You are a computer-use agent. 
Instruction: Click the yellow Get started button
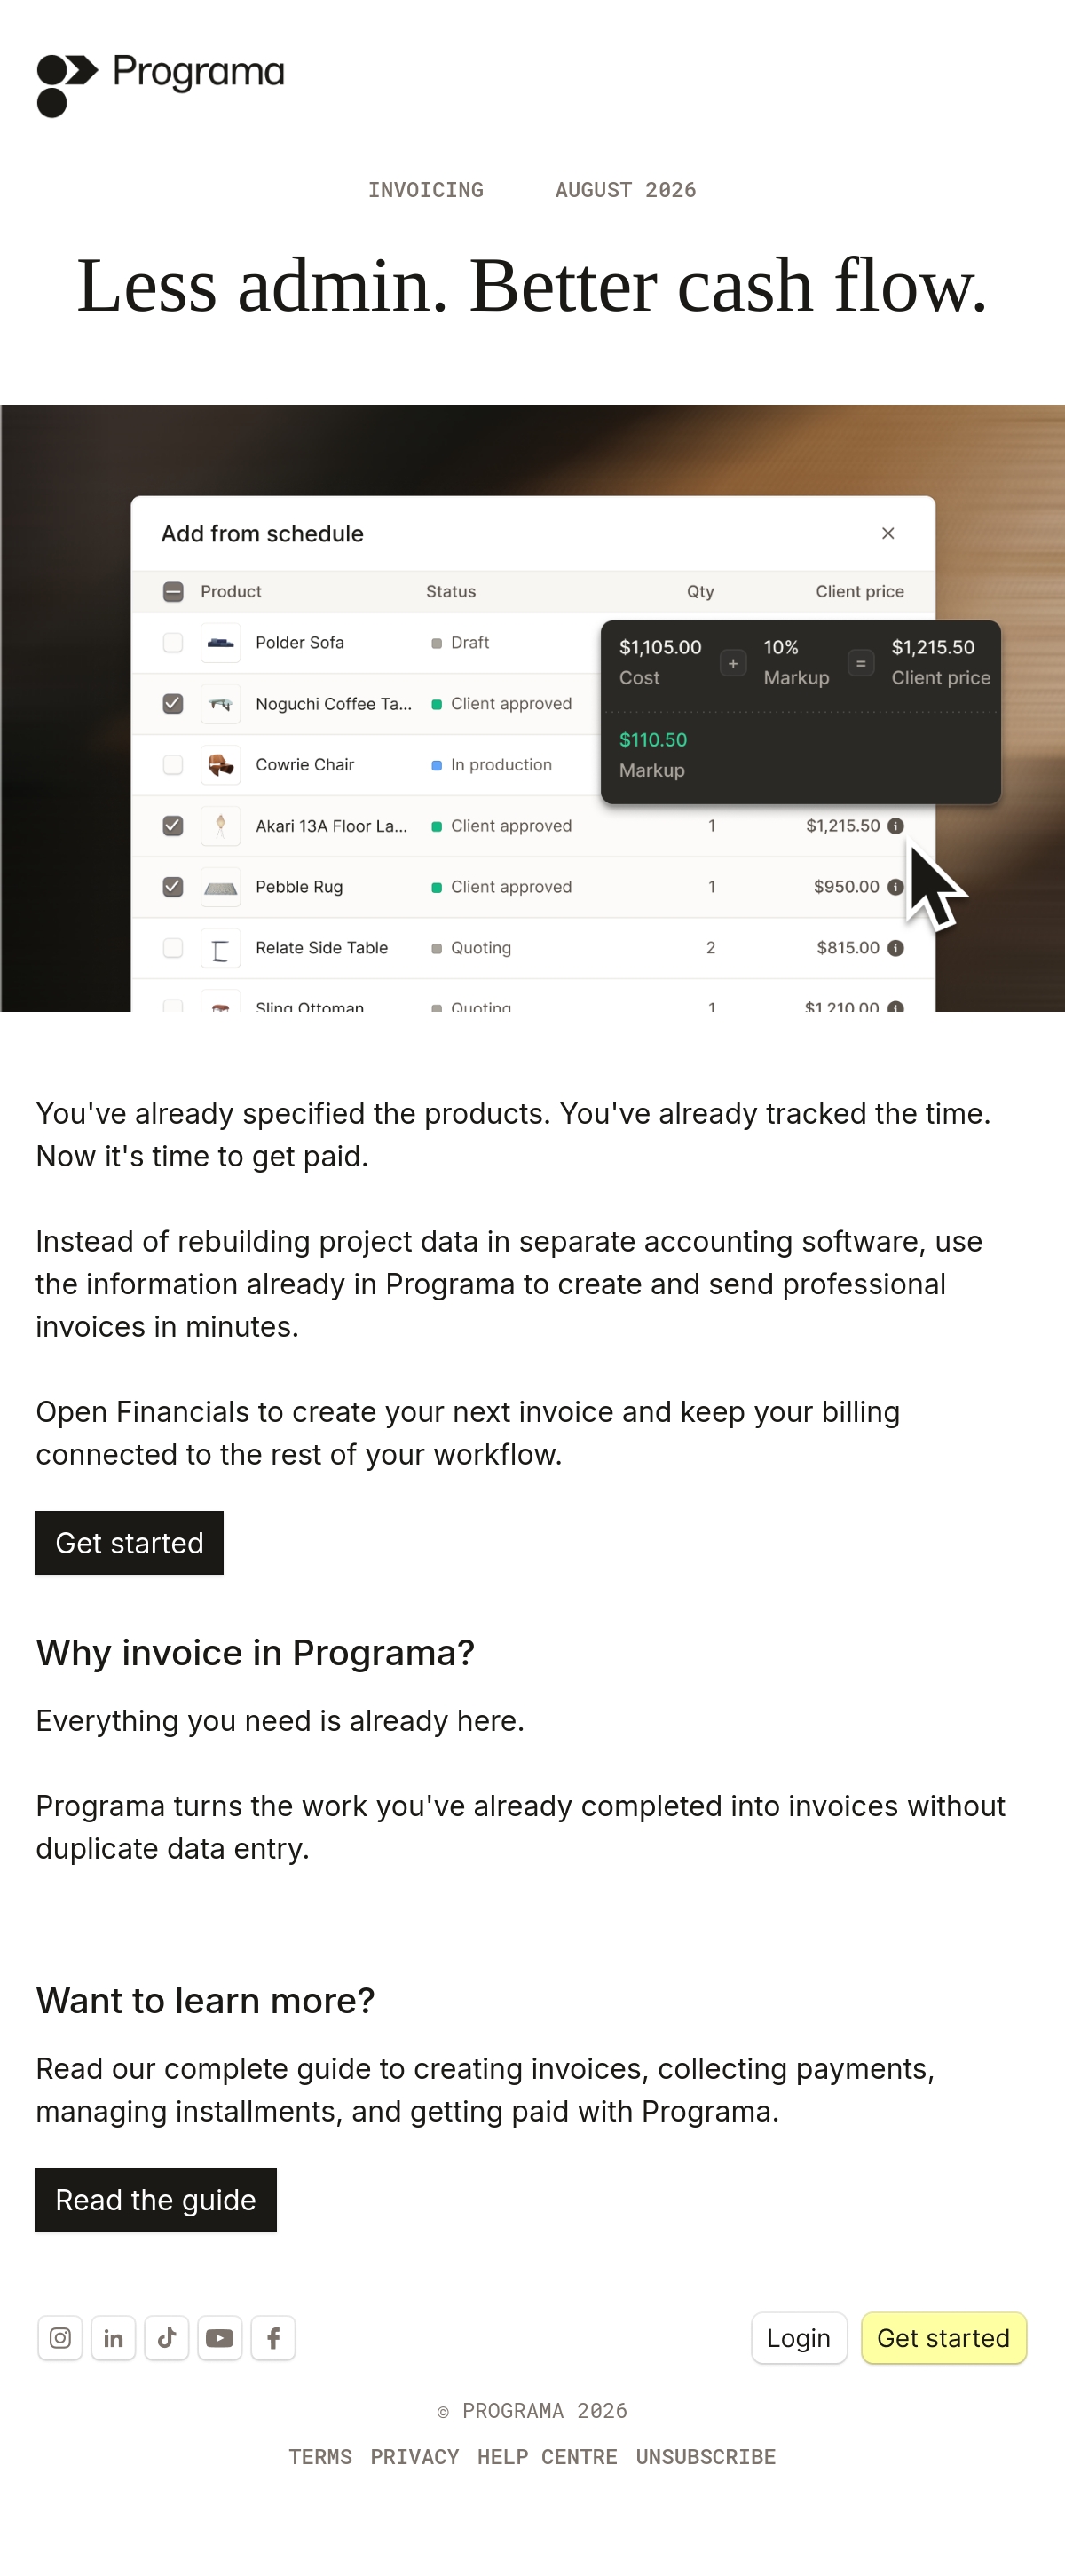[943, 2338]
